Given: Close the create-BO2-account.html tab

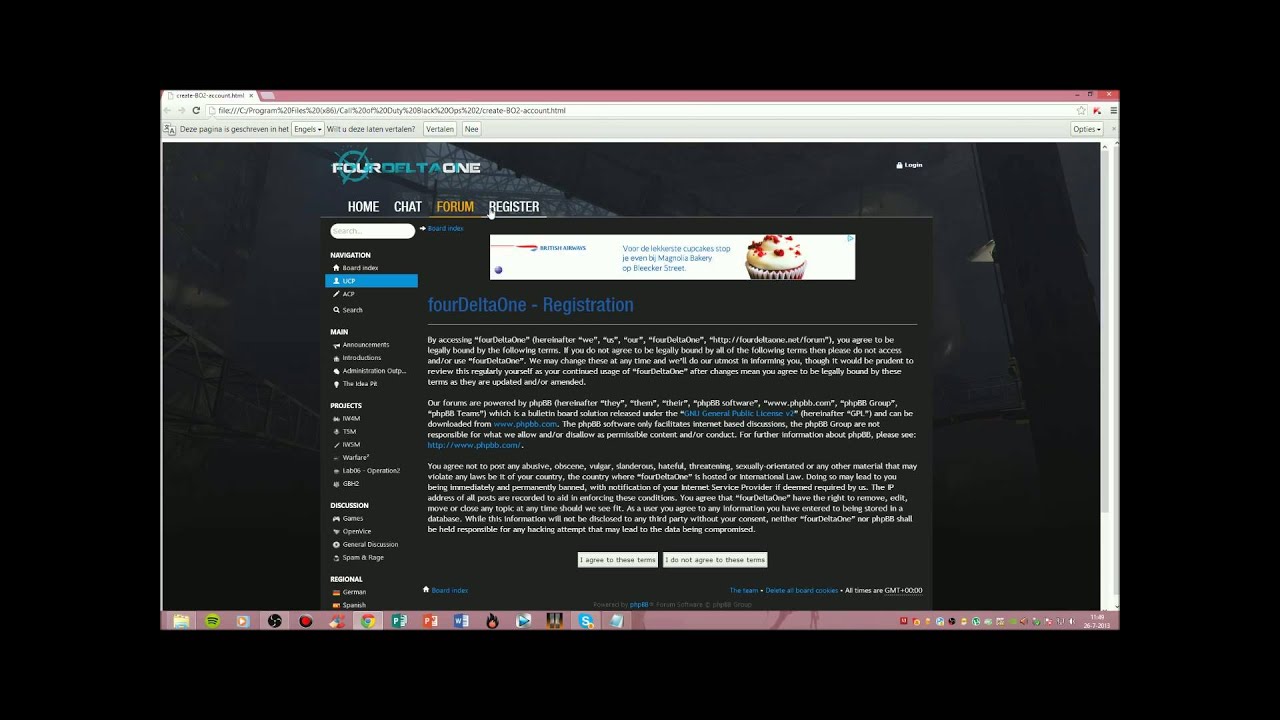Looking at the screenshot, I should coord(252,96).
